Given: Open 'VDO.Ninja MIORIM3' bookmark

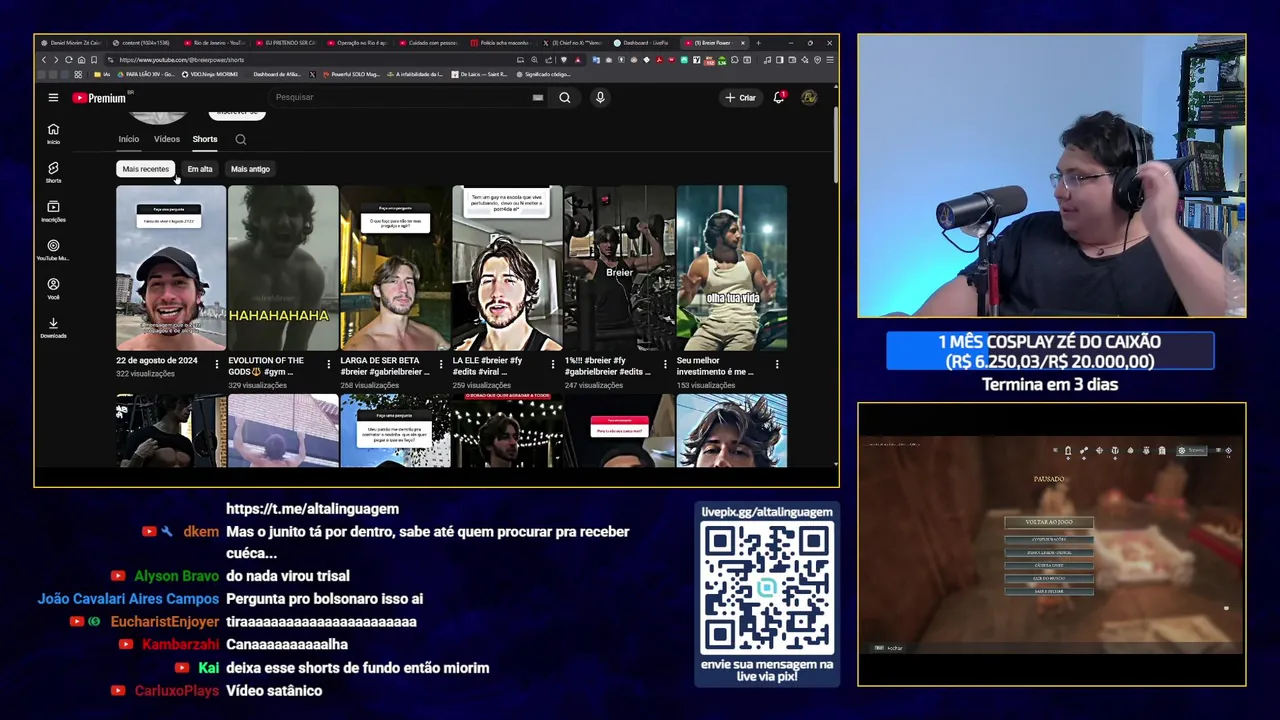Looking at the screenshot, I should (208, 74).
